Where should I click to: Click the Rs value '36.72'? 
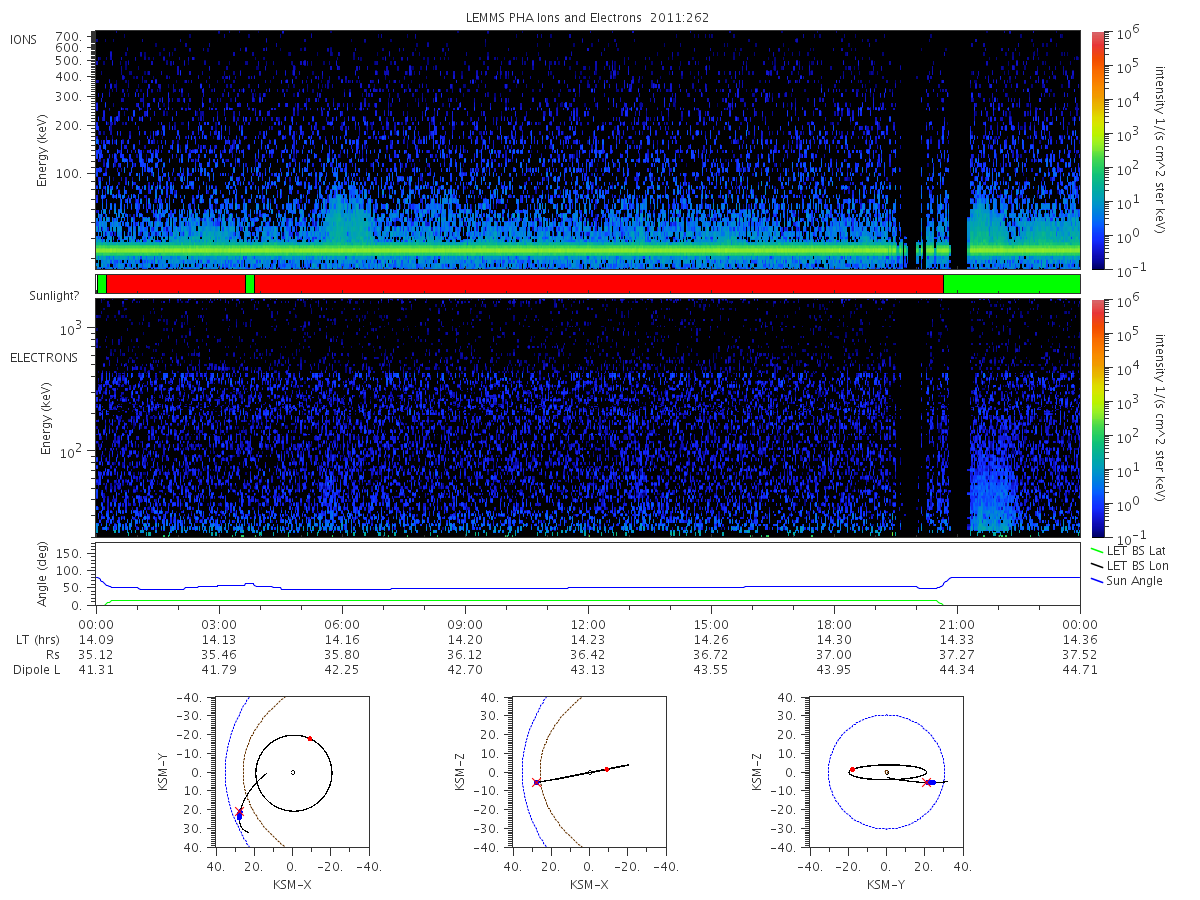(711, 655)
